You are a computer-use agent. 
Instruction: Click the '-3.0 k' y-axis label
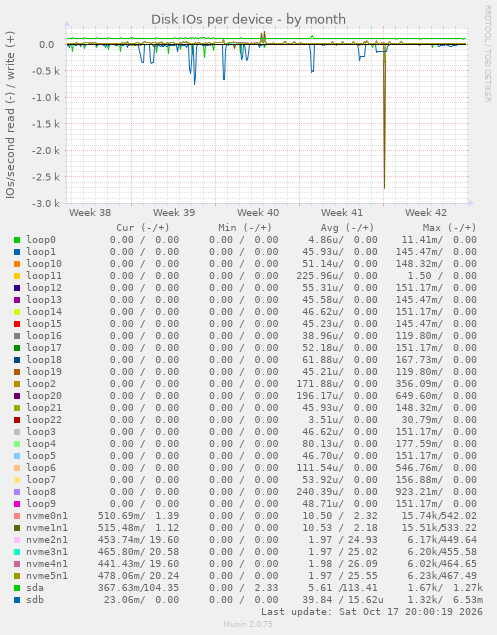[x=46, y=203]
